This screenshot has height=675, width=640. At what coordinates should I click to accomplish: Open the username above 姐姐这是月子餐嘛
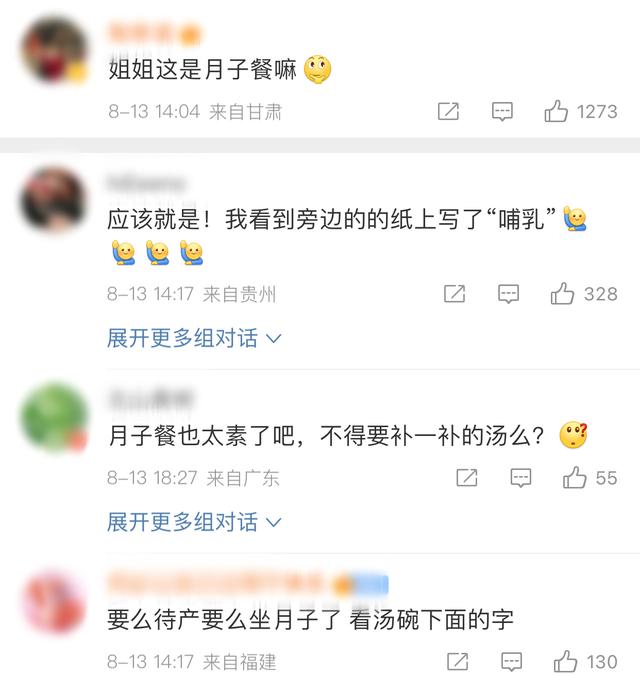coord(154,33)
